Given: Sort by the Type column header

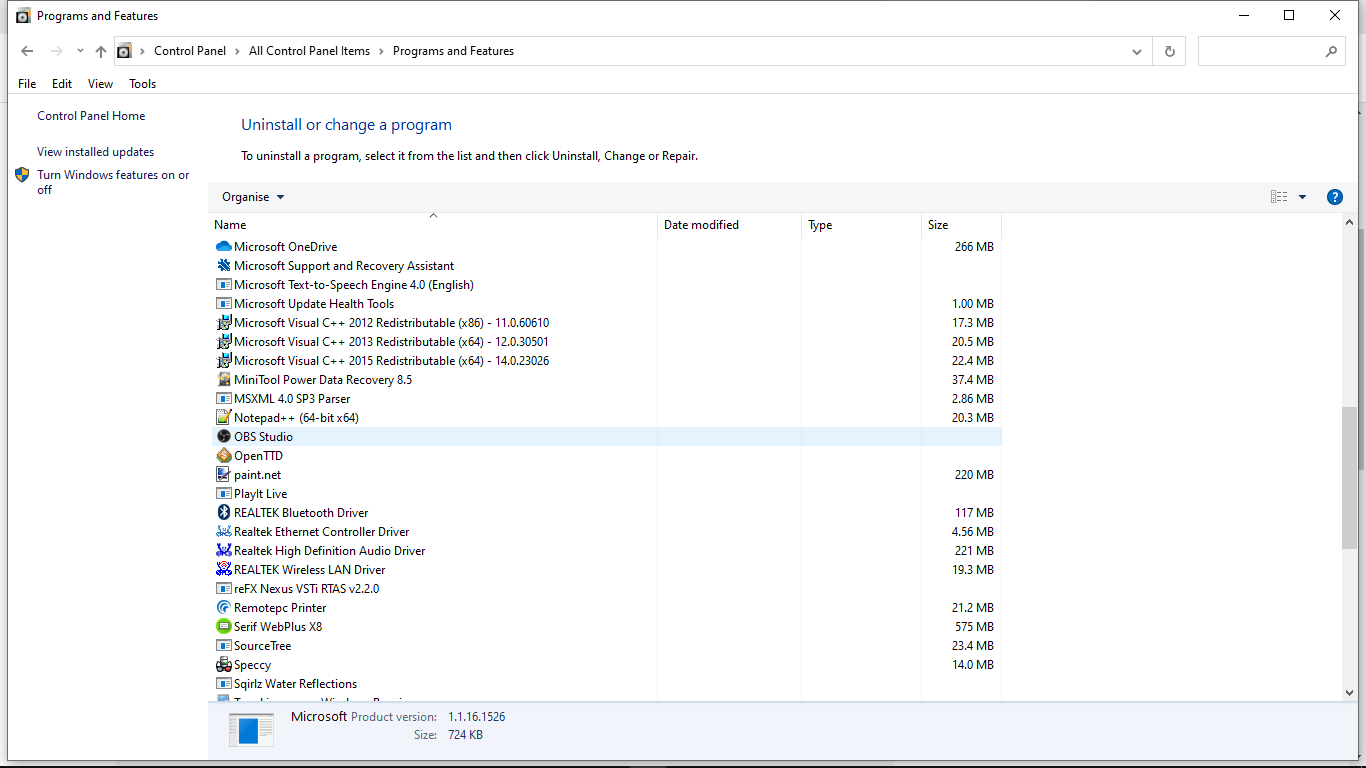Looking at the screenshot, I should tap(861, 225).
